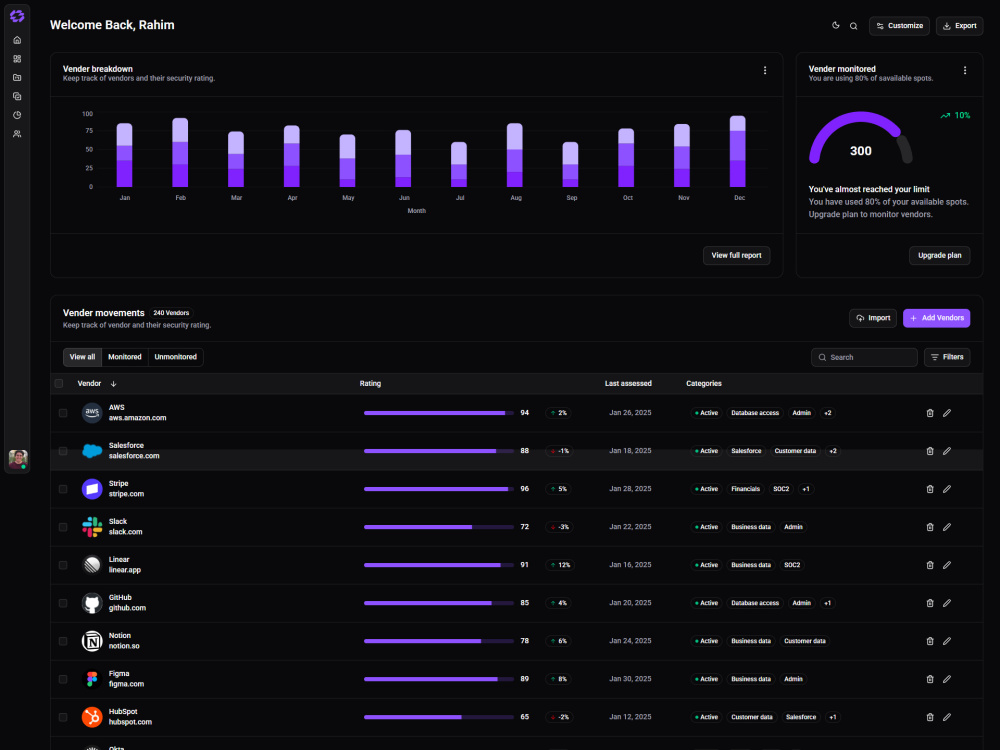This screenshot has width=1000, height=750.
Task: Click the Import button
Action: coord(873,318)
